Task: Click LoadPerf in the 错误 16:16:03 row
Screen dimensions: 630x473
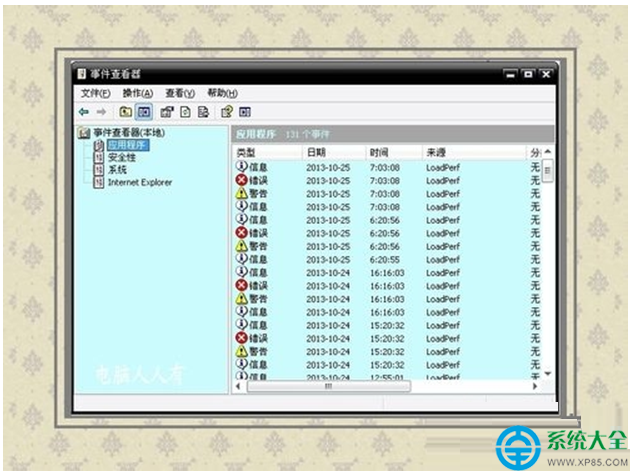Action: [443, 286]
